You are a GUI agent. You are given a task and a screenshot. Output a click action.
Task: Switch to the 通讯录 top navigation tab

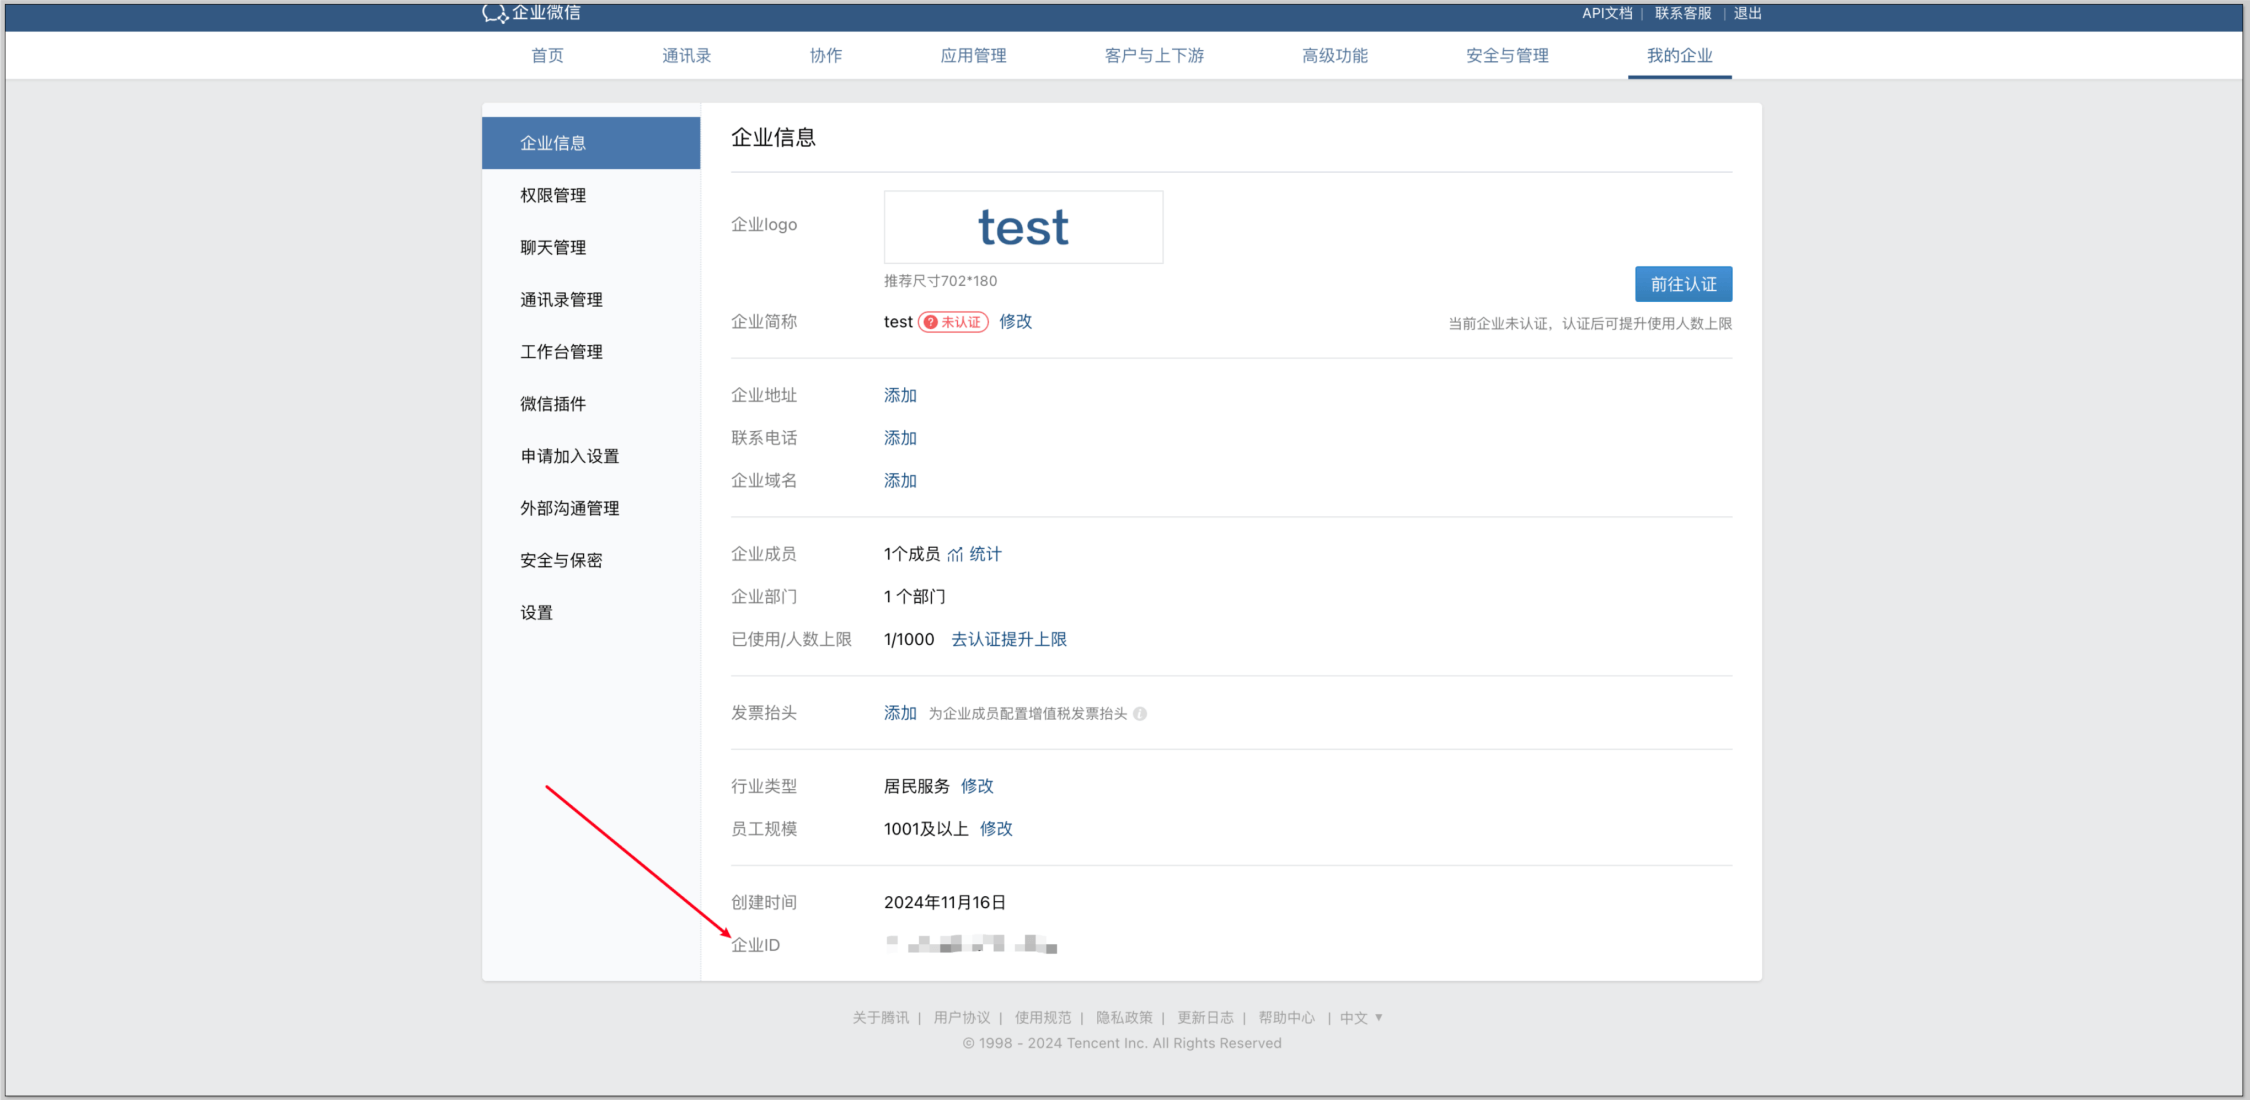click(686, 56)
